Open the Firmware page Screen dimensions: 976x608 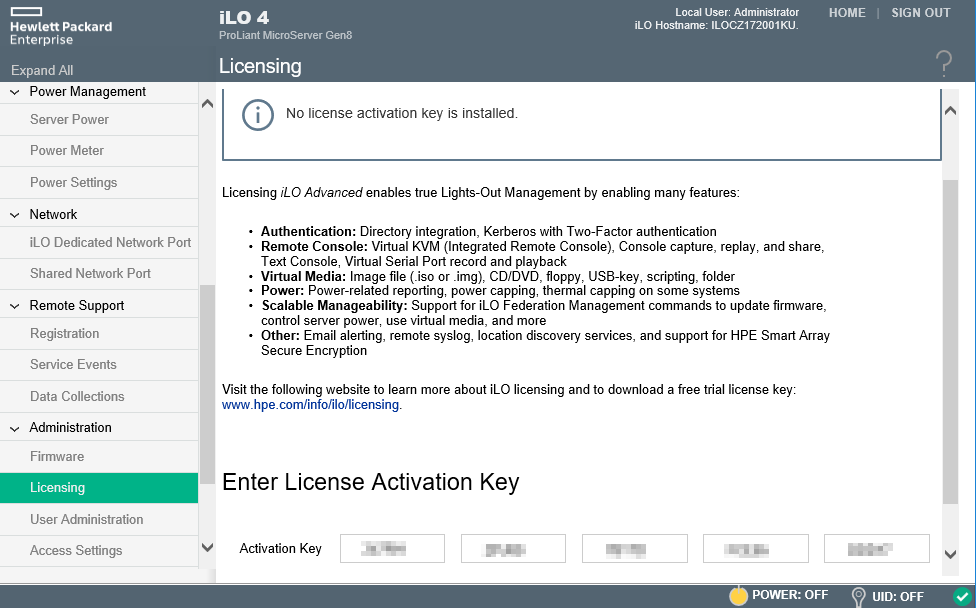99,457
